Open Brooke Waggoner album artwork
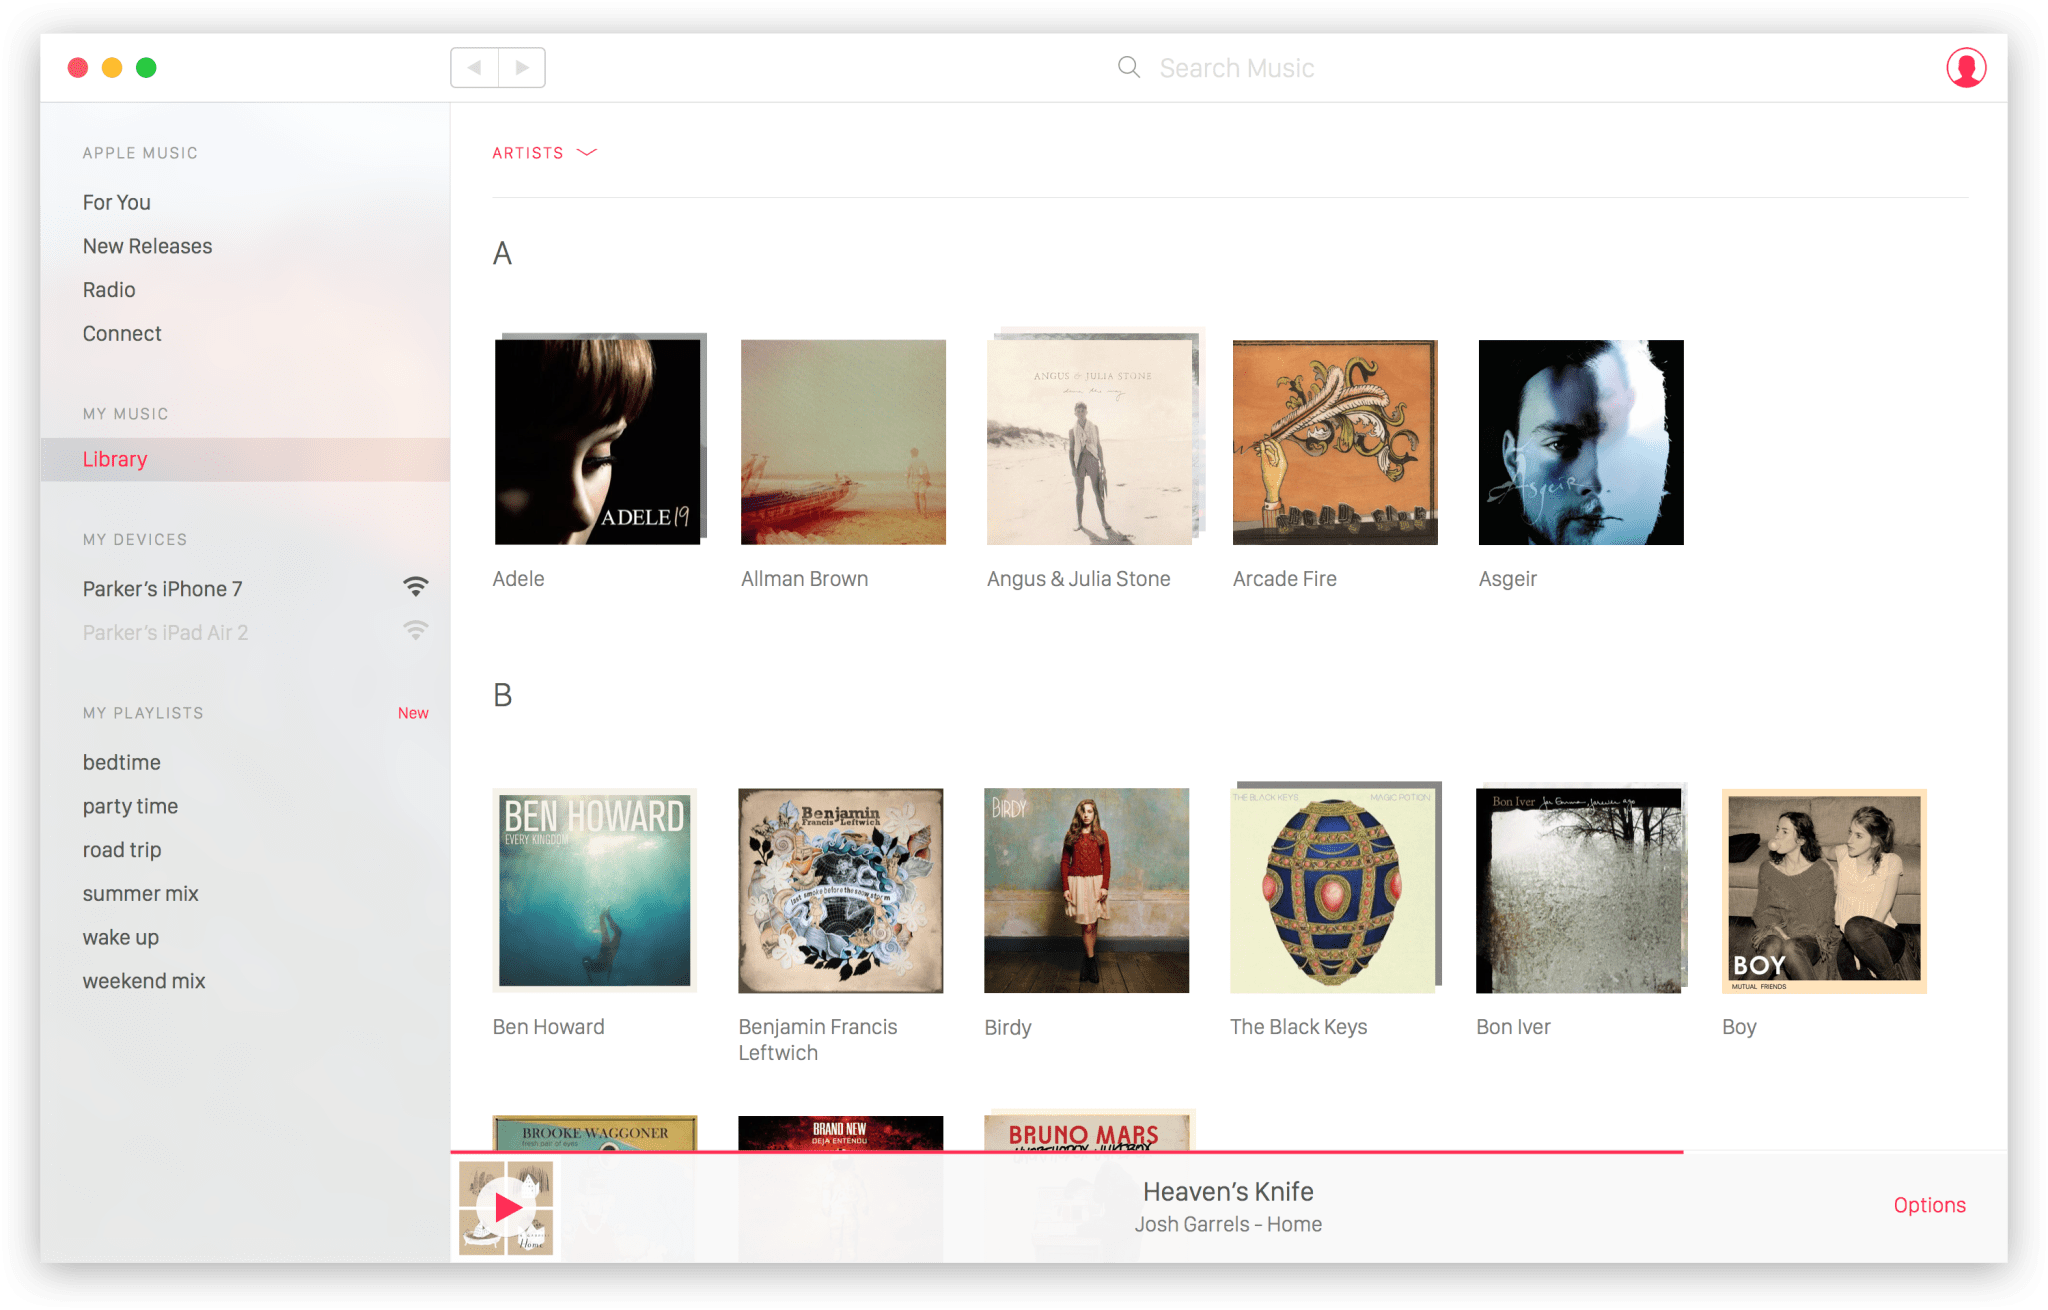Screen dimensions: 2048x1310 595,1132
